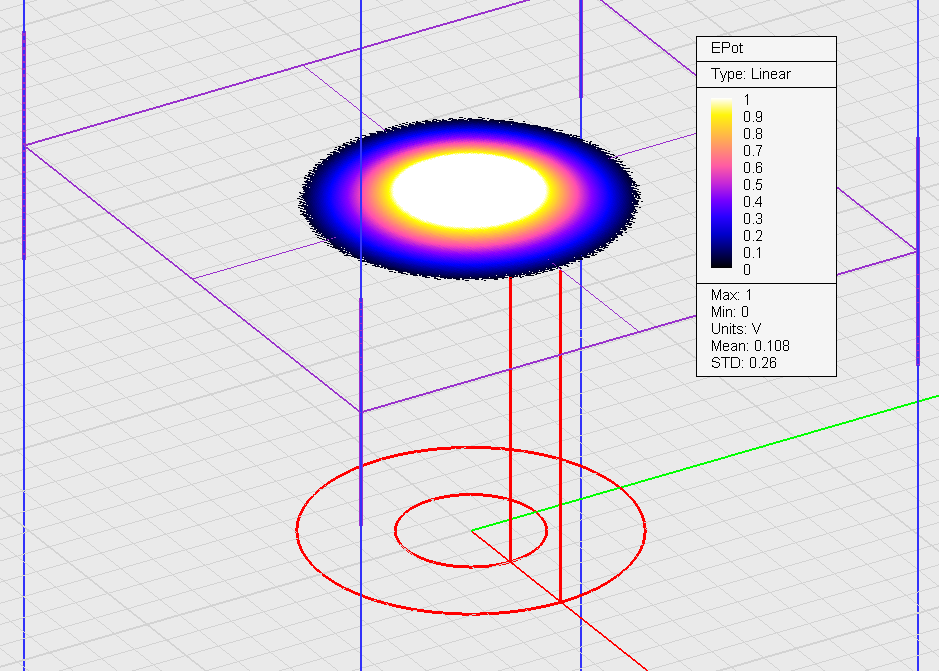The width and height of the screenshot is (939, 671).
Task: Click the dark blue outer rim of disc
Action: (318, 198)
